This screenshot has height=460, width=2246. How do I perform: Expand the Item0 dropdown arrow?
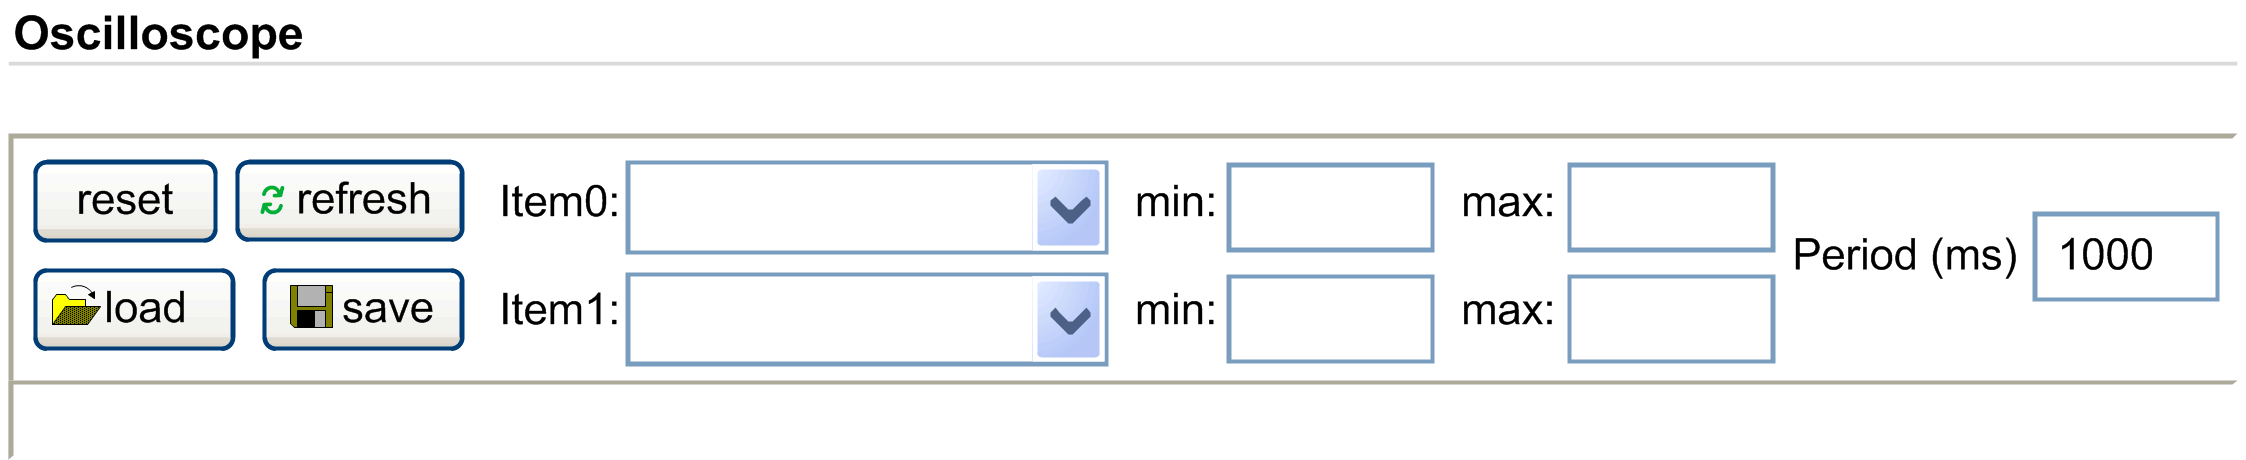coord(1069,208)
